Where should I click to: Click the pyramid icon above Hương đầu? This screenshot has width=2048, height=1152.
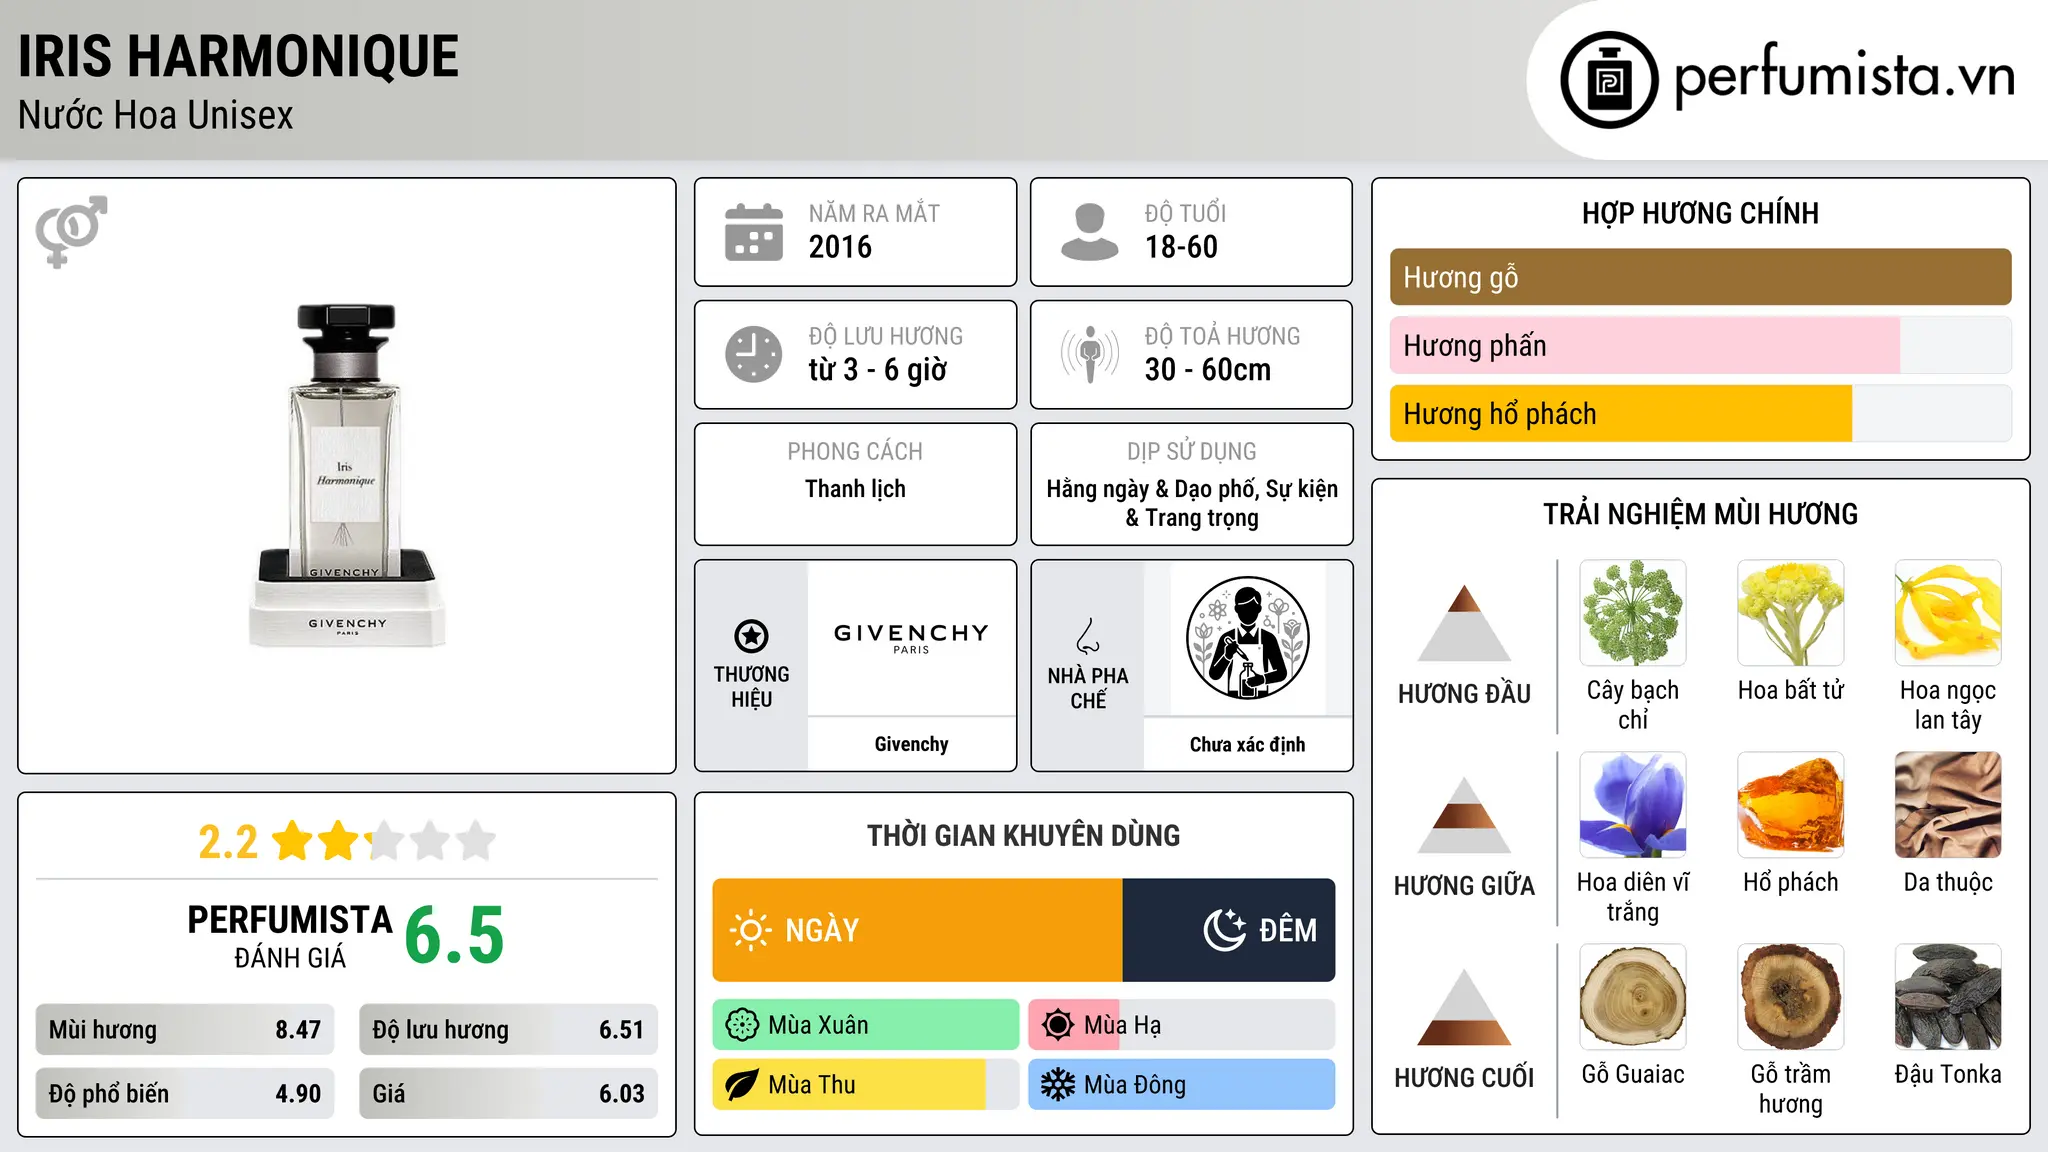click(x=1464, y=623)
